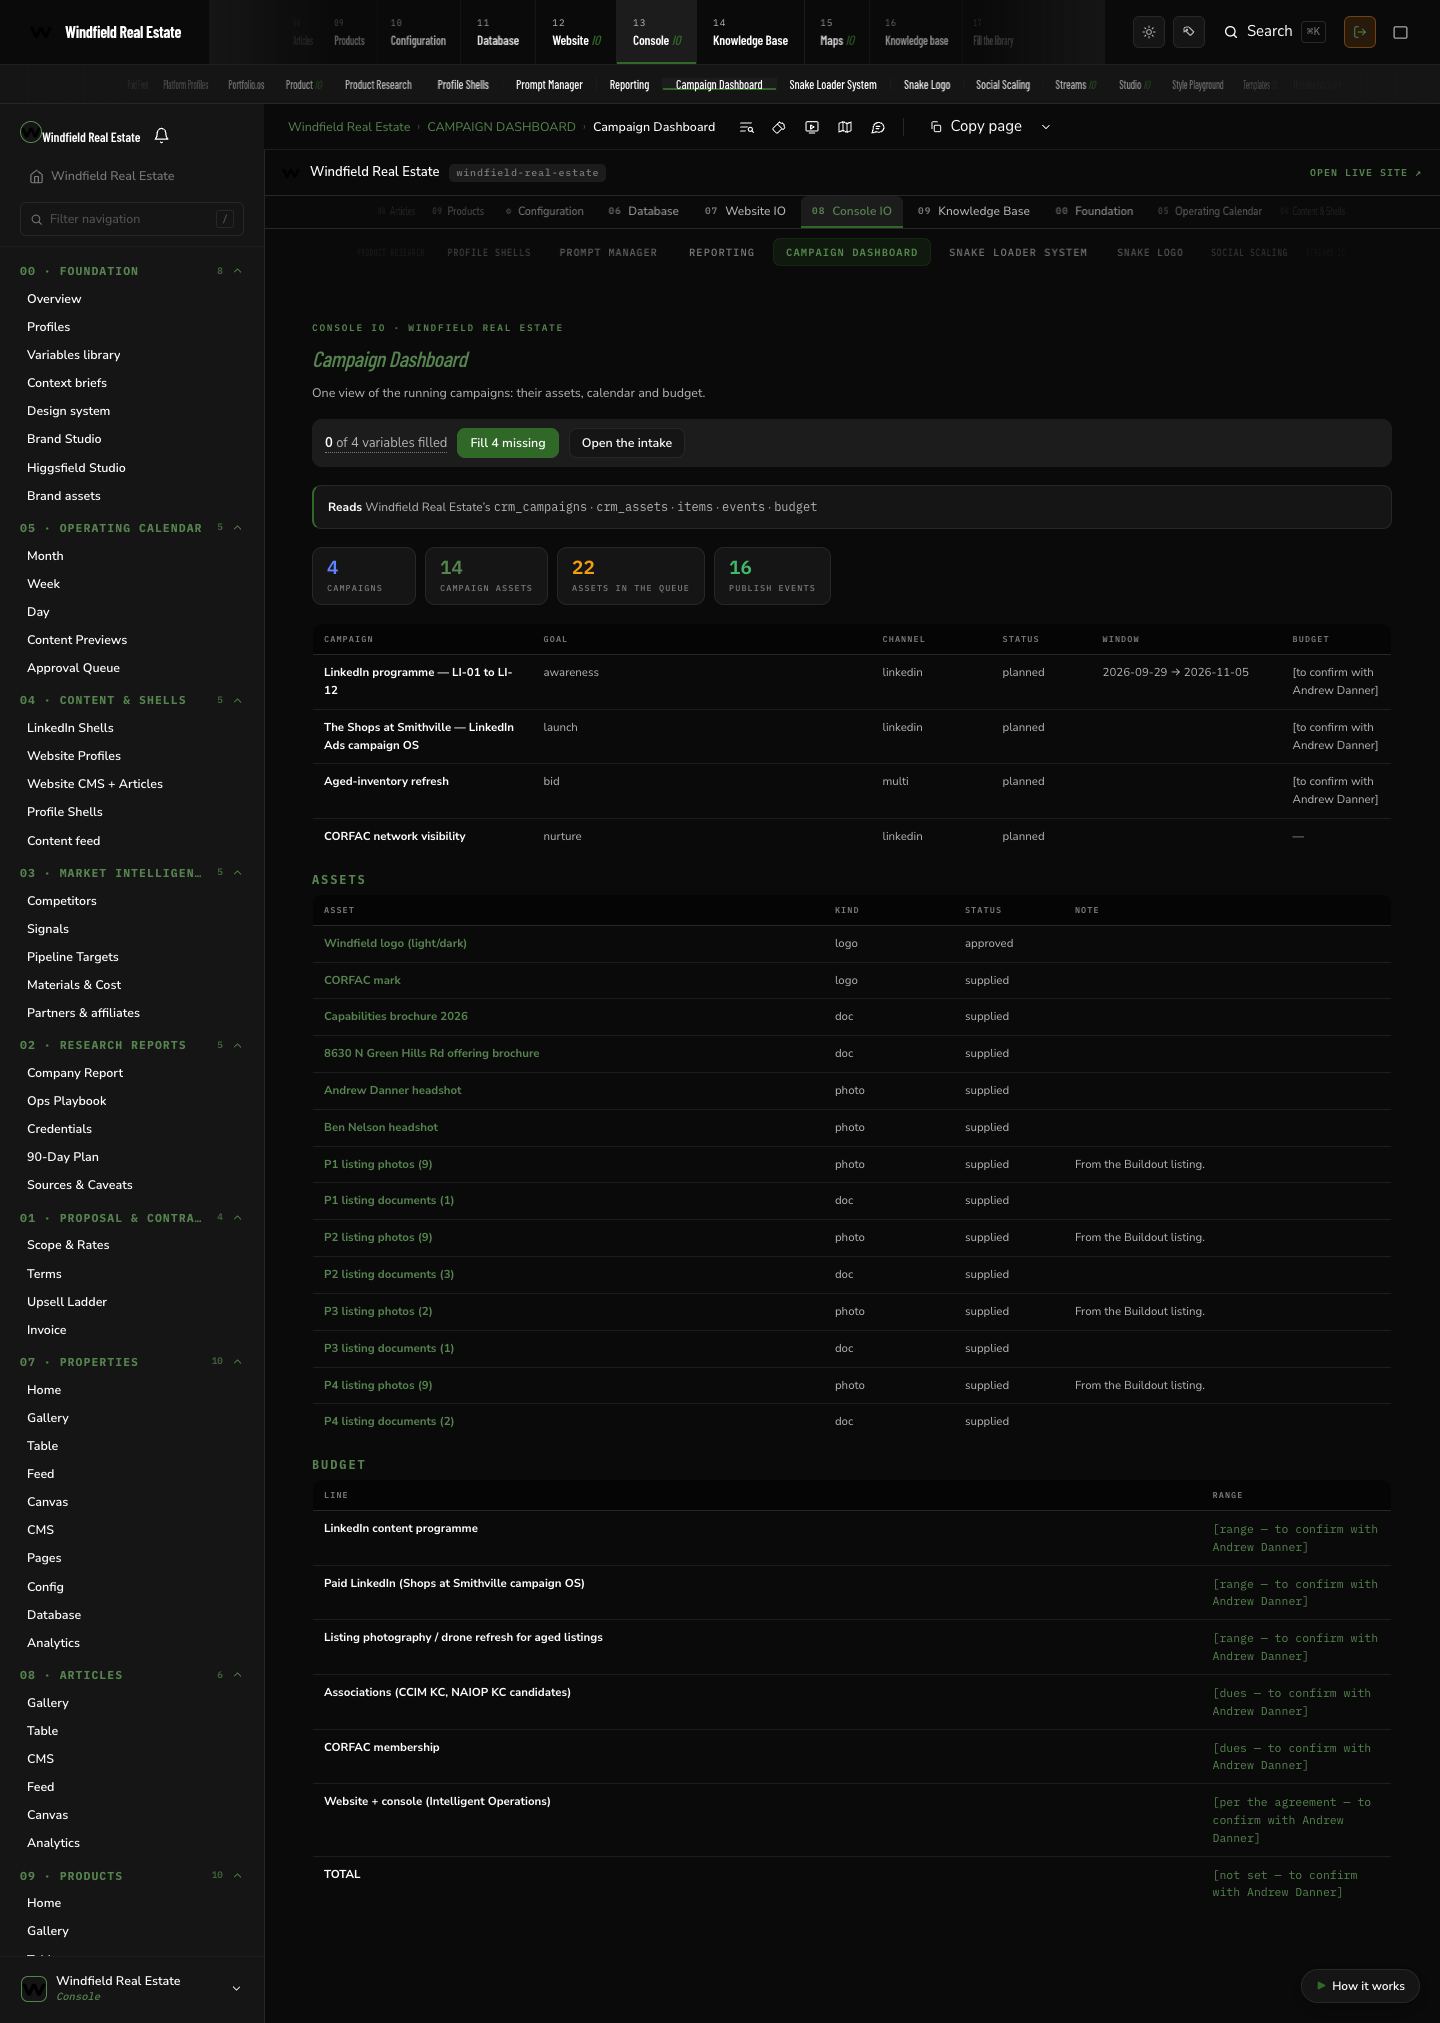Switch to the 11 Database top tab

click(497, 32)
